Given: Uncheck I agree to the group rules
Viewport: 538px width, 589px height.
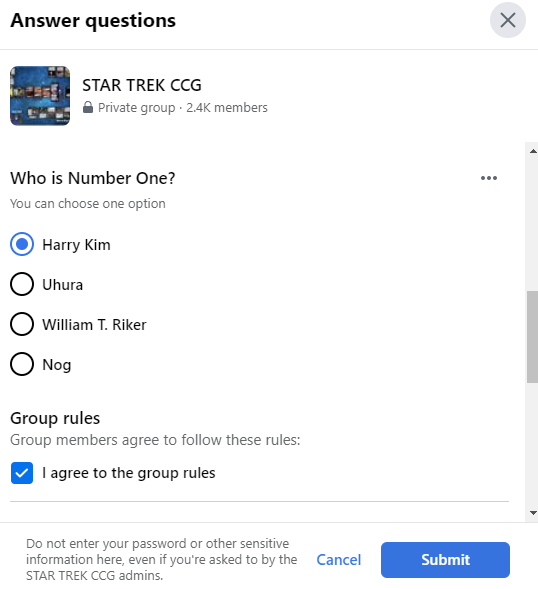Looking at the screenshot, I should [x=22, y=473].
